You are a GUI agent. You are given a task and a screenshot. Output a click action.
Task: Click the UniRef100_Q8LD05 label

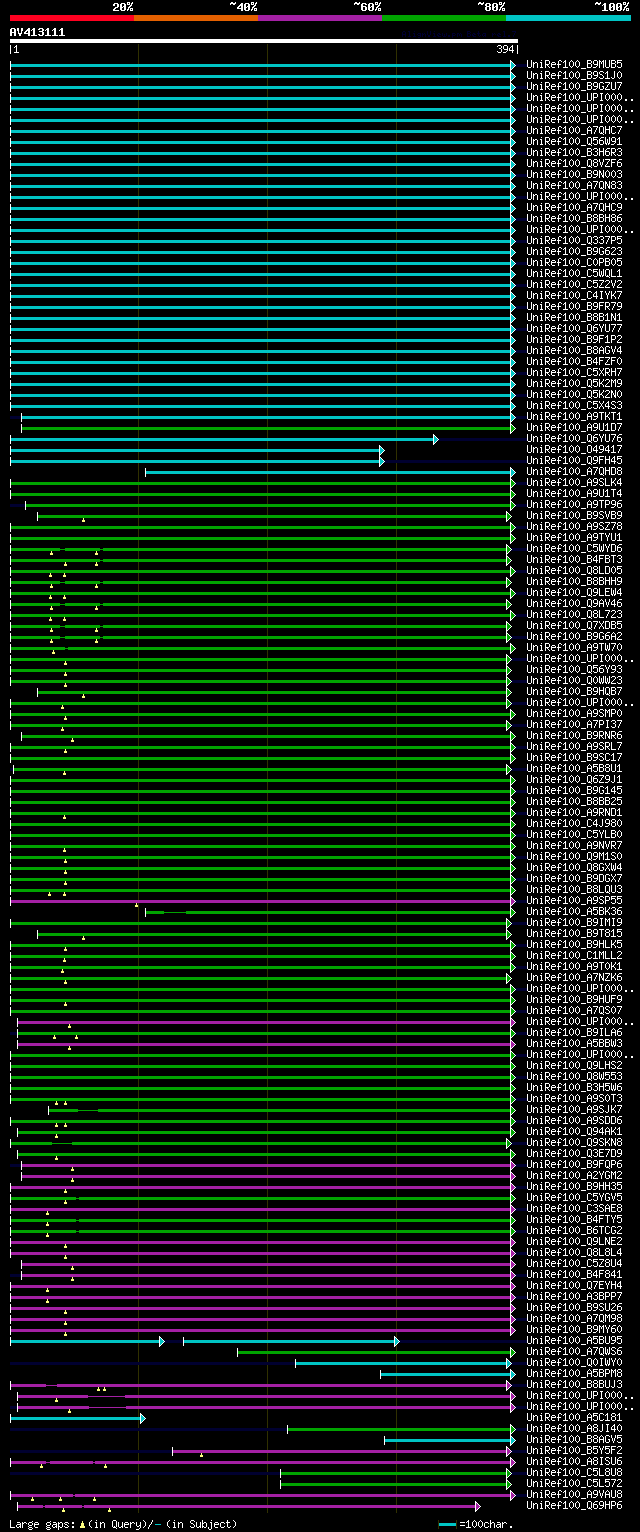coord(574,570)
